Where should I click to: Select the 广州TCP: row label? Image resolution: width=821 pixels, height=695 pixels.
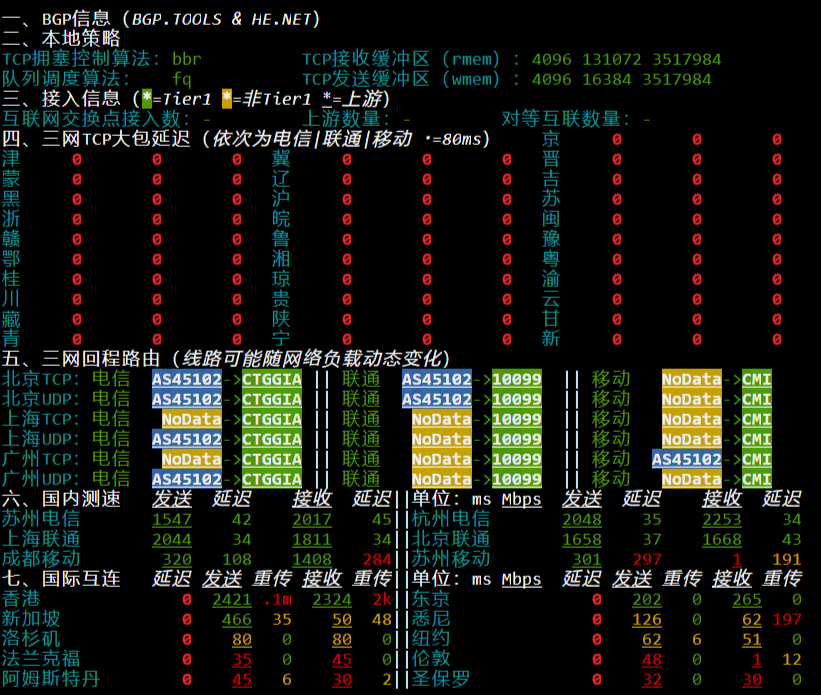click(41, 459)
